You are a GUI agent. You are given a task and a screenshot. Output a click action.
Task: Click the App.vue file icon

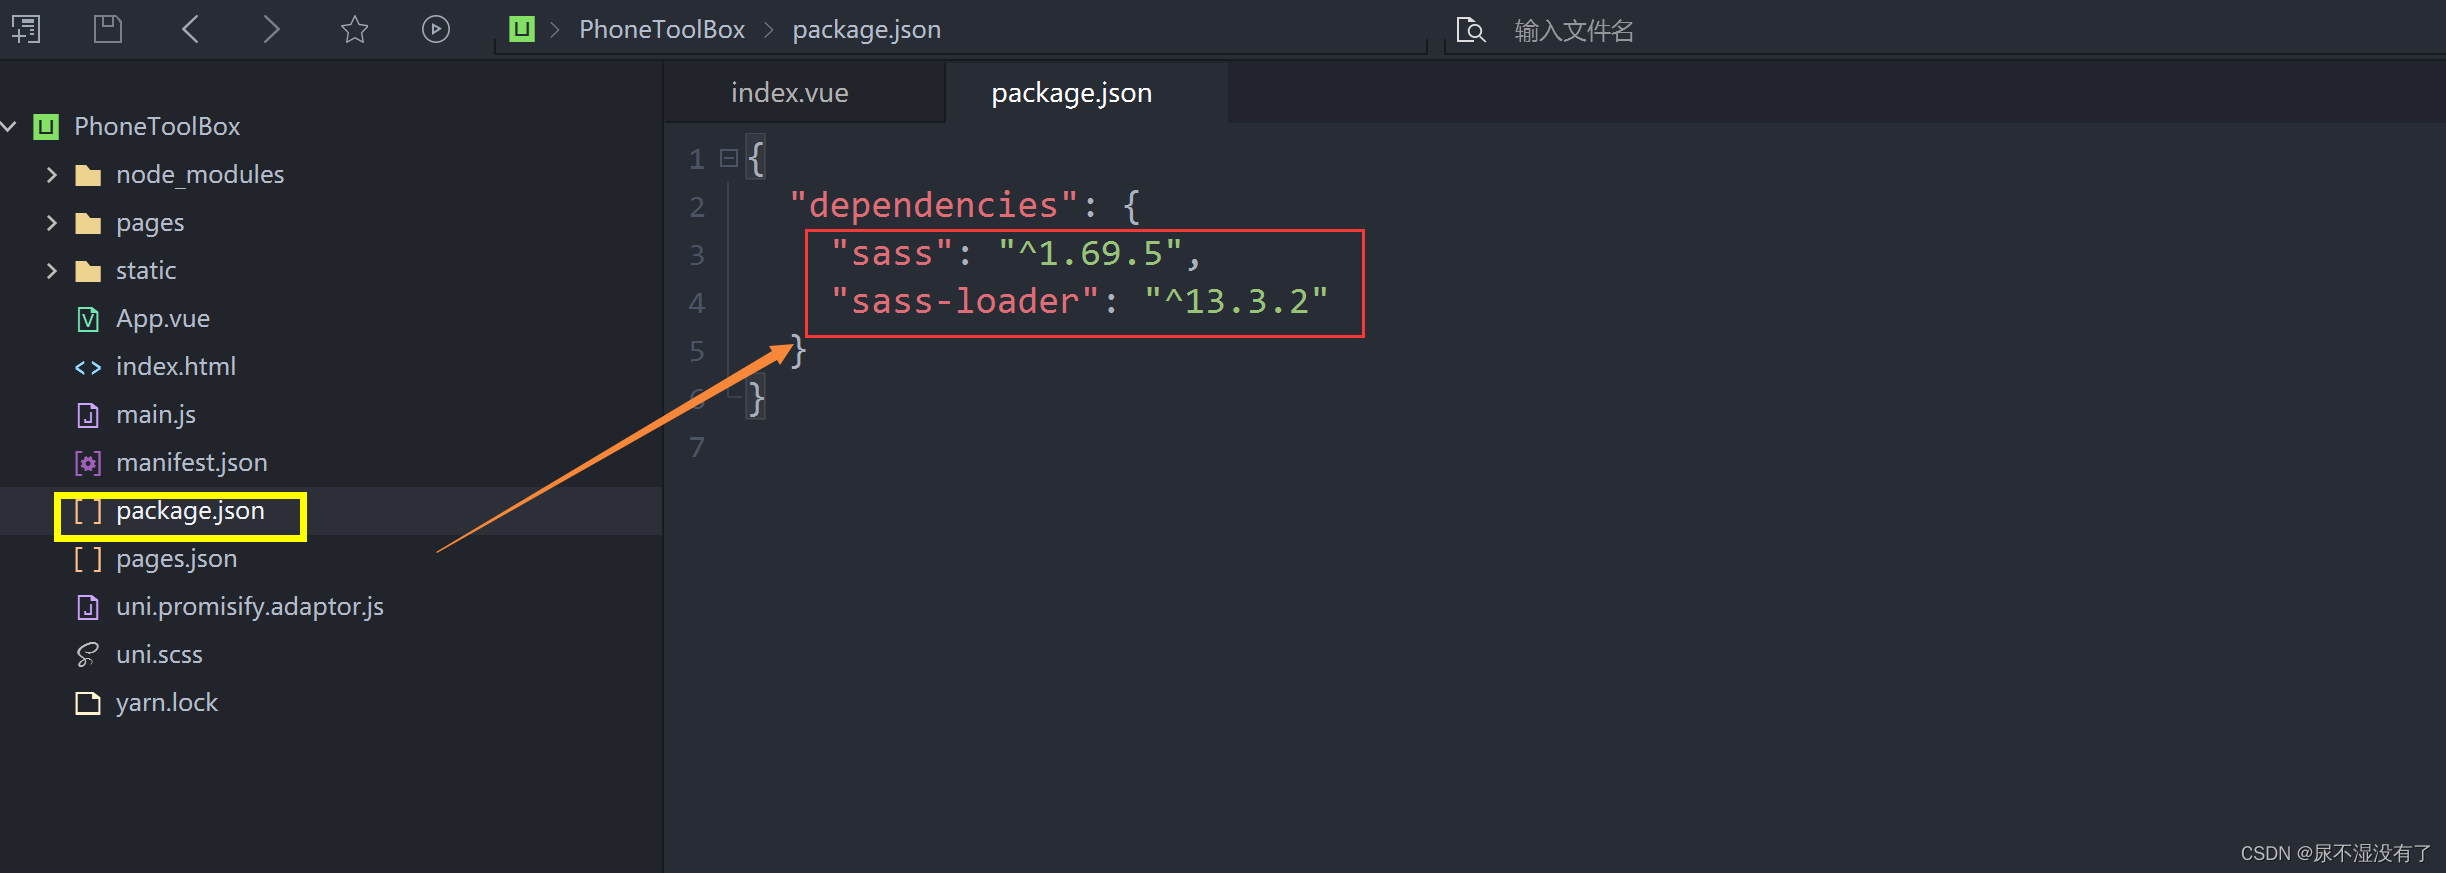[88, 320]
